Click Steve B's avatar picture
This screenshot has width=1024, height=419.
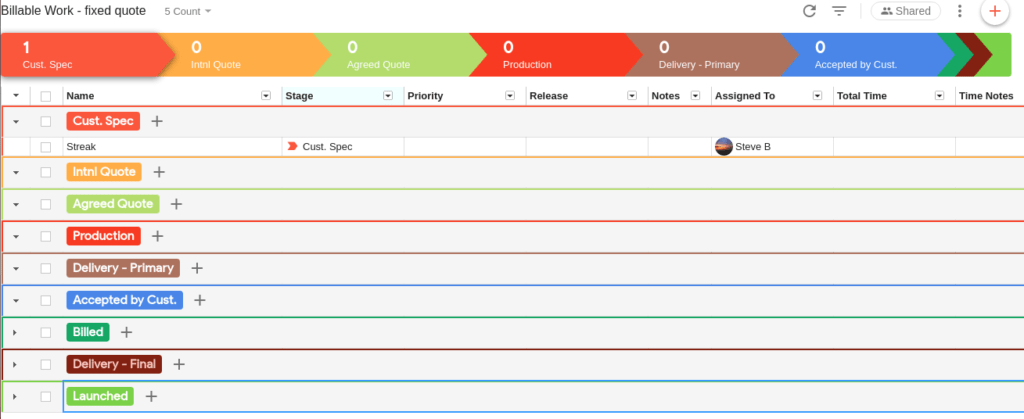tap(724, 147)
